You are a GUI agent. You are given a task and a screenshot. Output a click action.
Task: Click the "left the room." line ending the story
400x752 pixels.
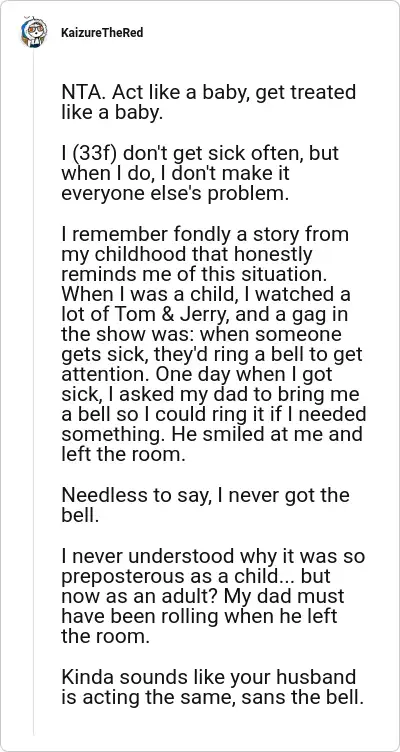(123, 454)
